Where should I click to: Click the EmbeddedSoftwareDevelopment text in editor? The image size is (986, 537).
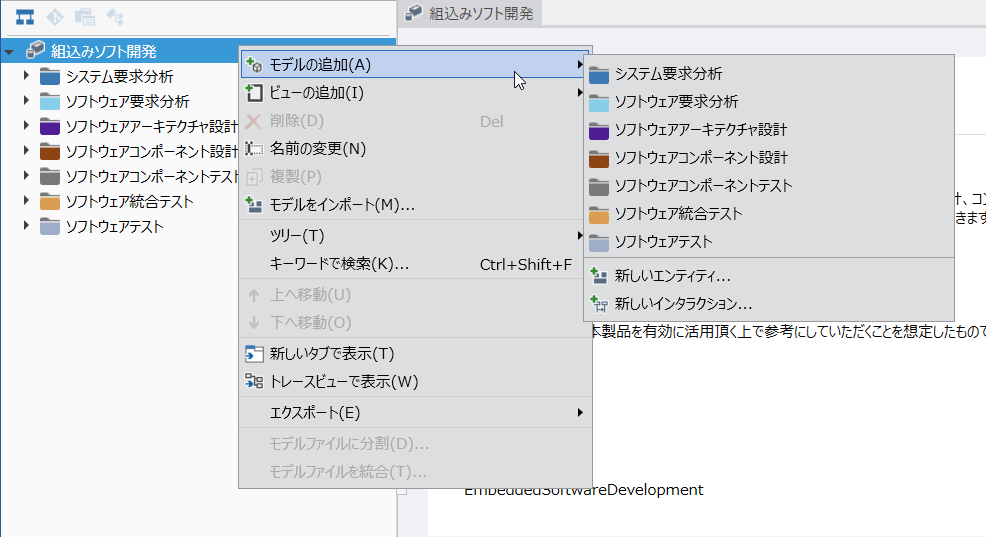584,490
